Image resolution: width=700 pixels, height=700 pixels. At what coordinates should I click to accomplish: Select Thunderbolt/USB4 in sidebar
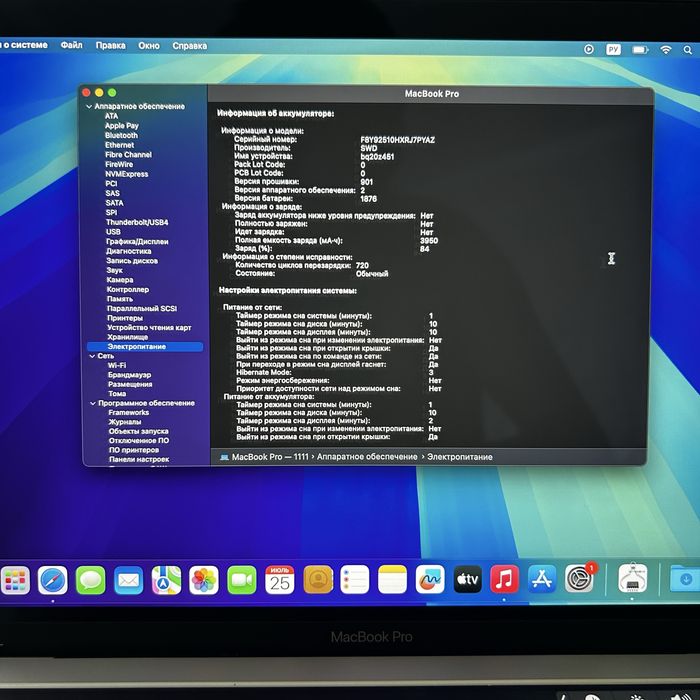(137, 222)
